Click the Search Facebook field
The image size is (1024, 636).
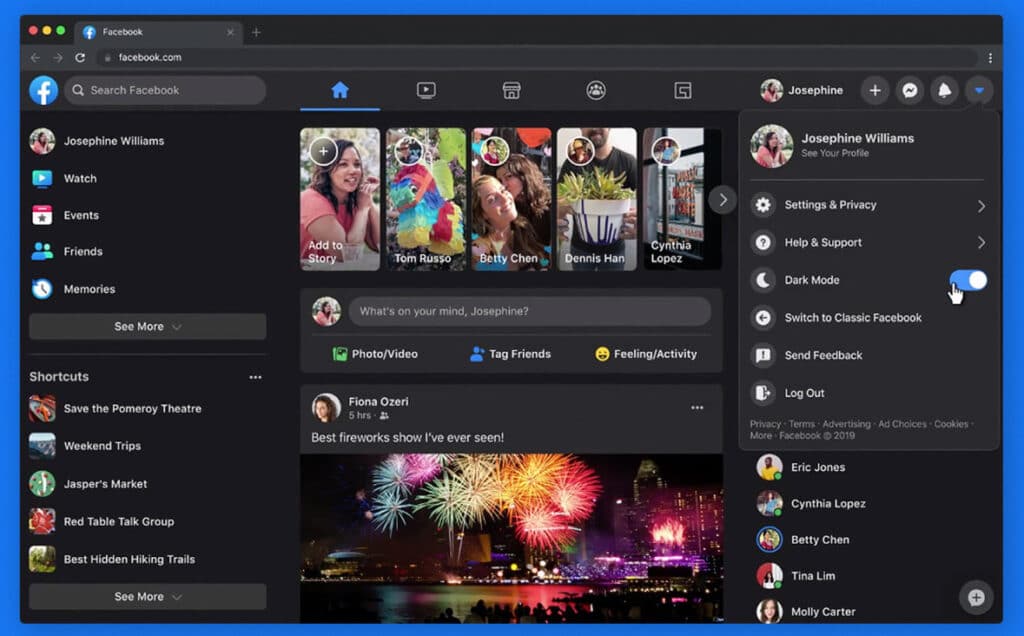[x=166, y=91]
